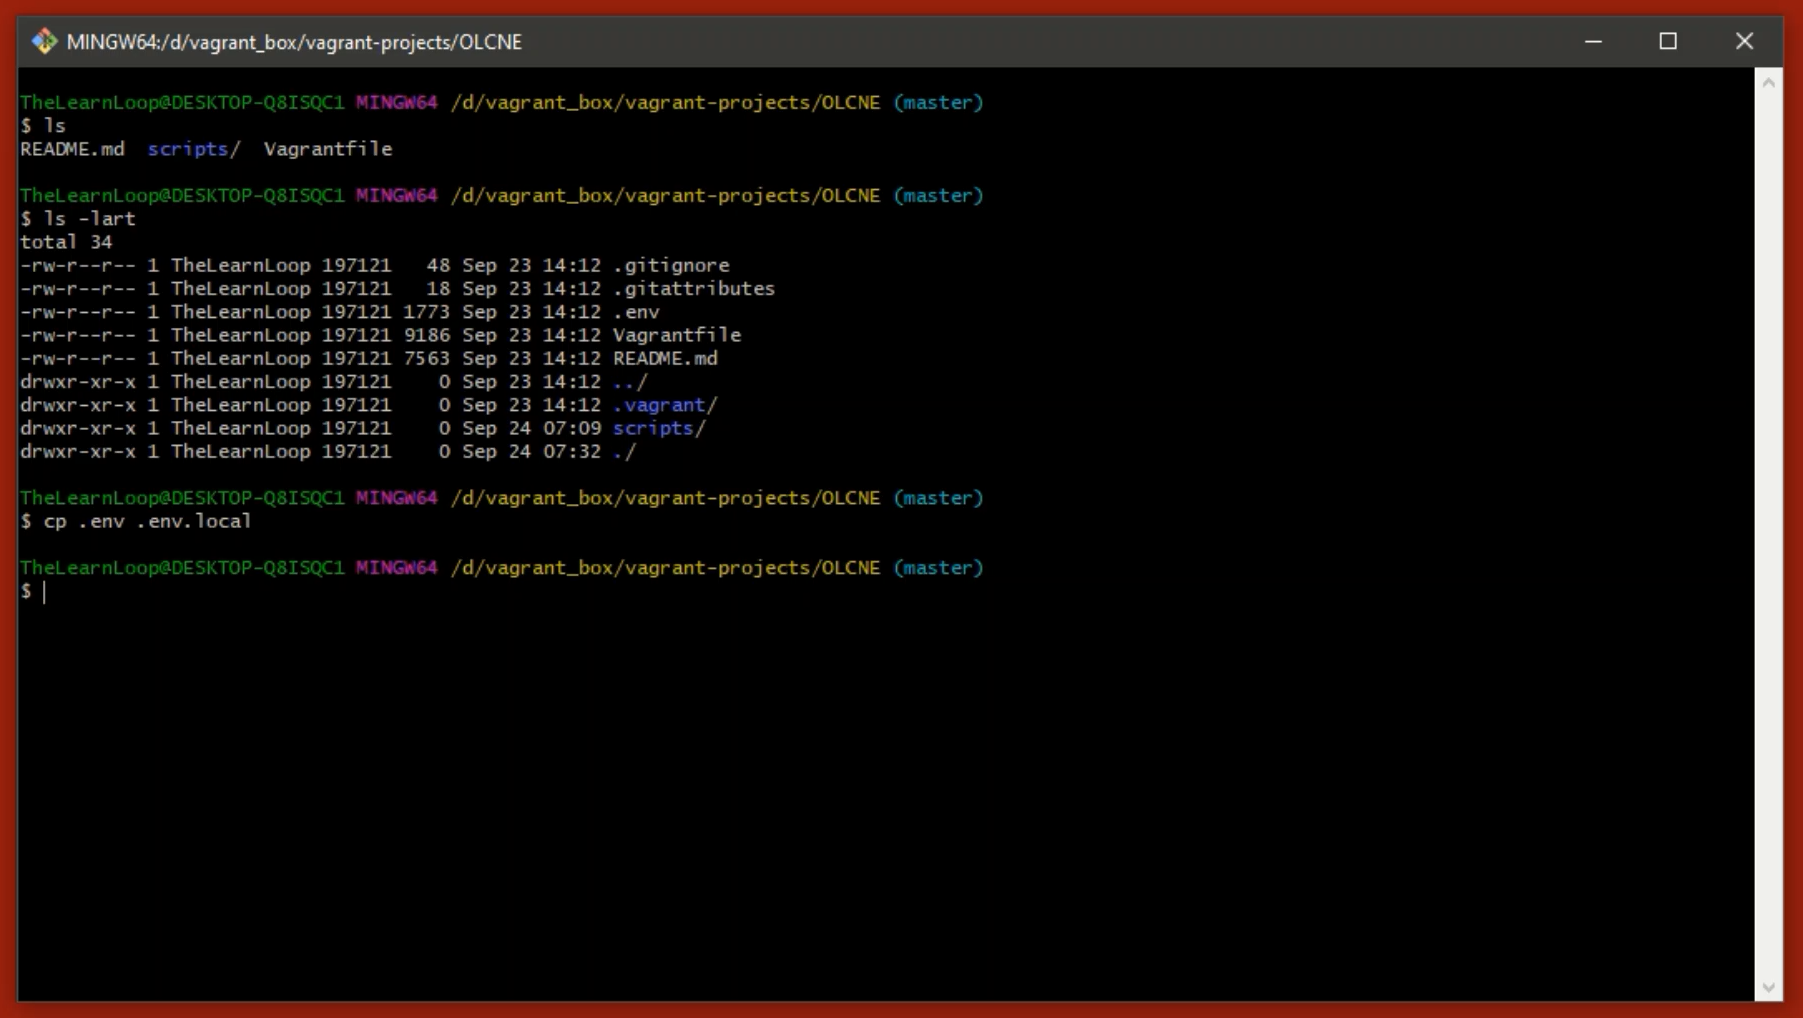Click the .gitignore file name in listing
Screen dimensions: 1803x1018
pos(671,265)
